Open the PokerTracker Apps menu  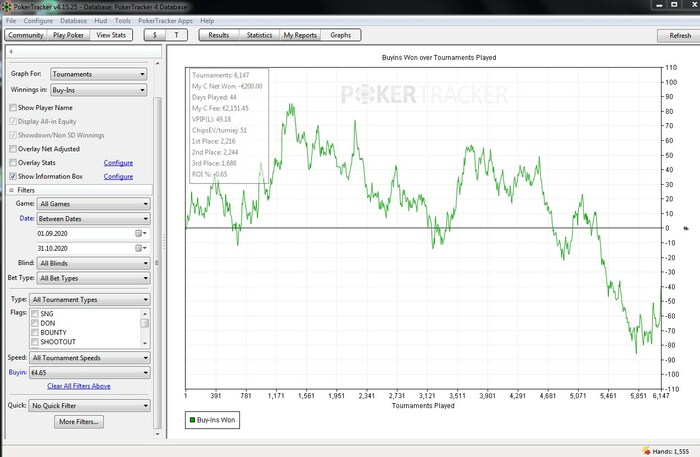point(165,21)
